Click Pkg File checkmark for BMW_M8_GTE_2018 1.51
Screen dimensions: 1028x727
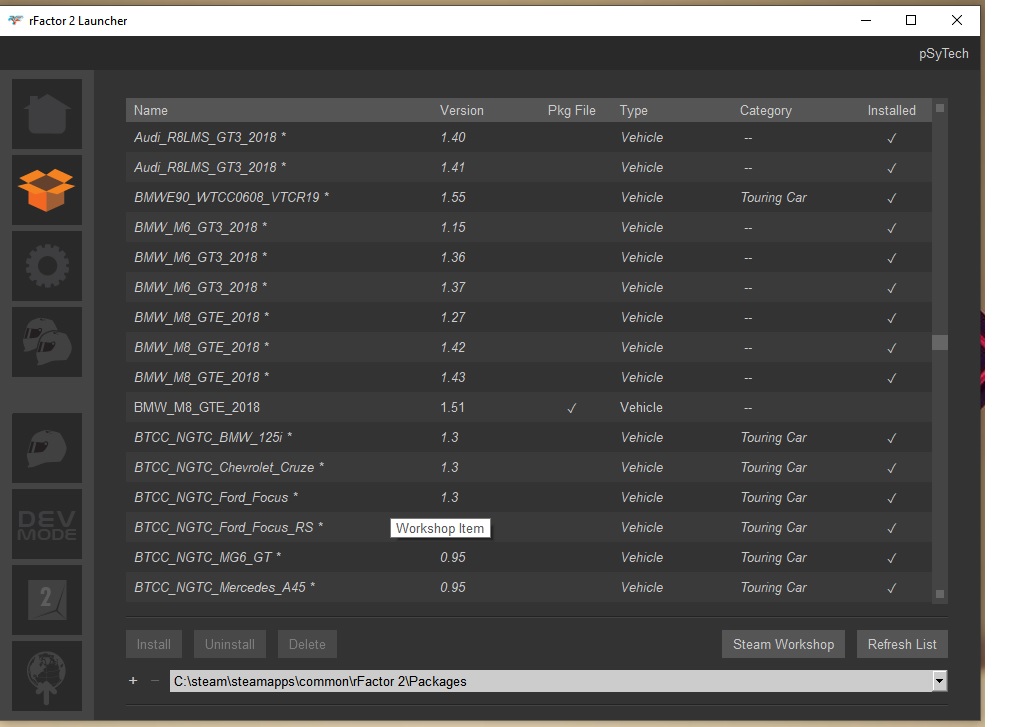pyautogui.click(x=571, y=408)
